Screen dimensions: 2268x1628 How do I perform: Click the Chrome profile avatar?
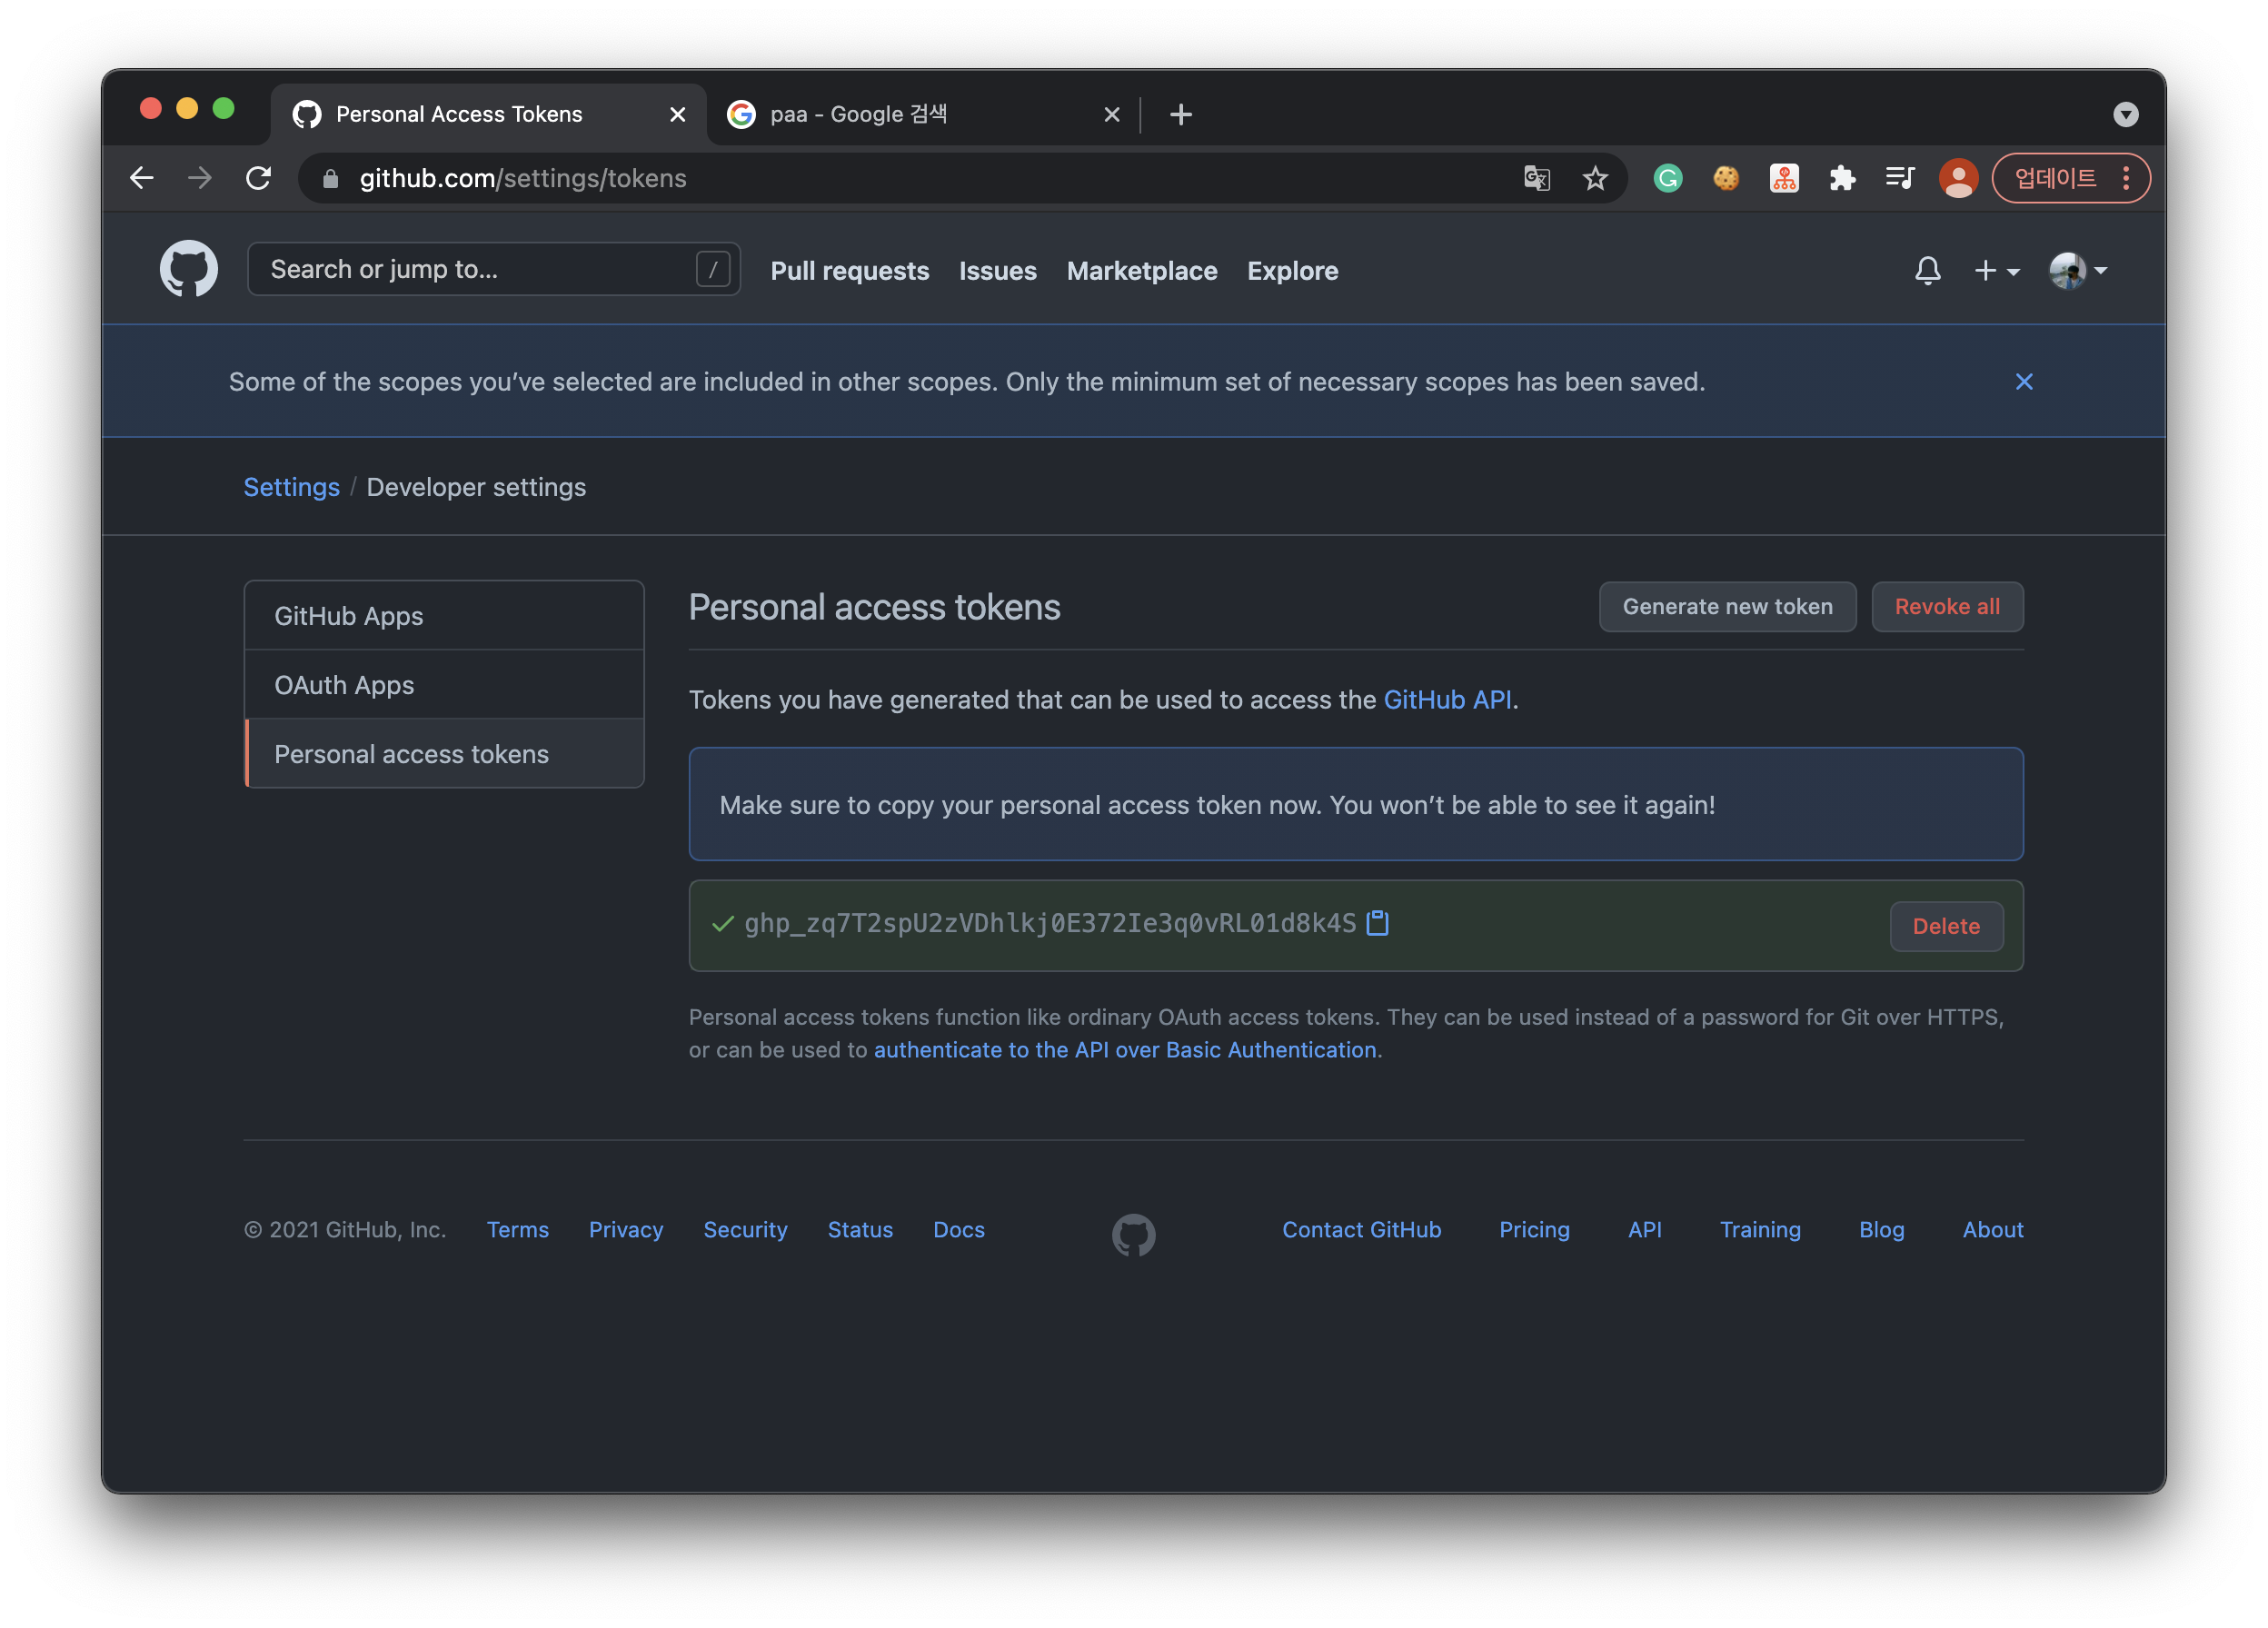point(1958,179)
